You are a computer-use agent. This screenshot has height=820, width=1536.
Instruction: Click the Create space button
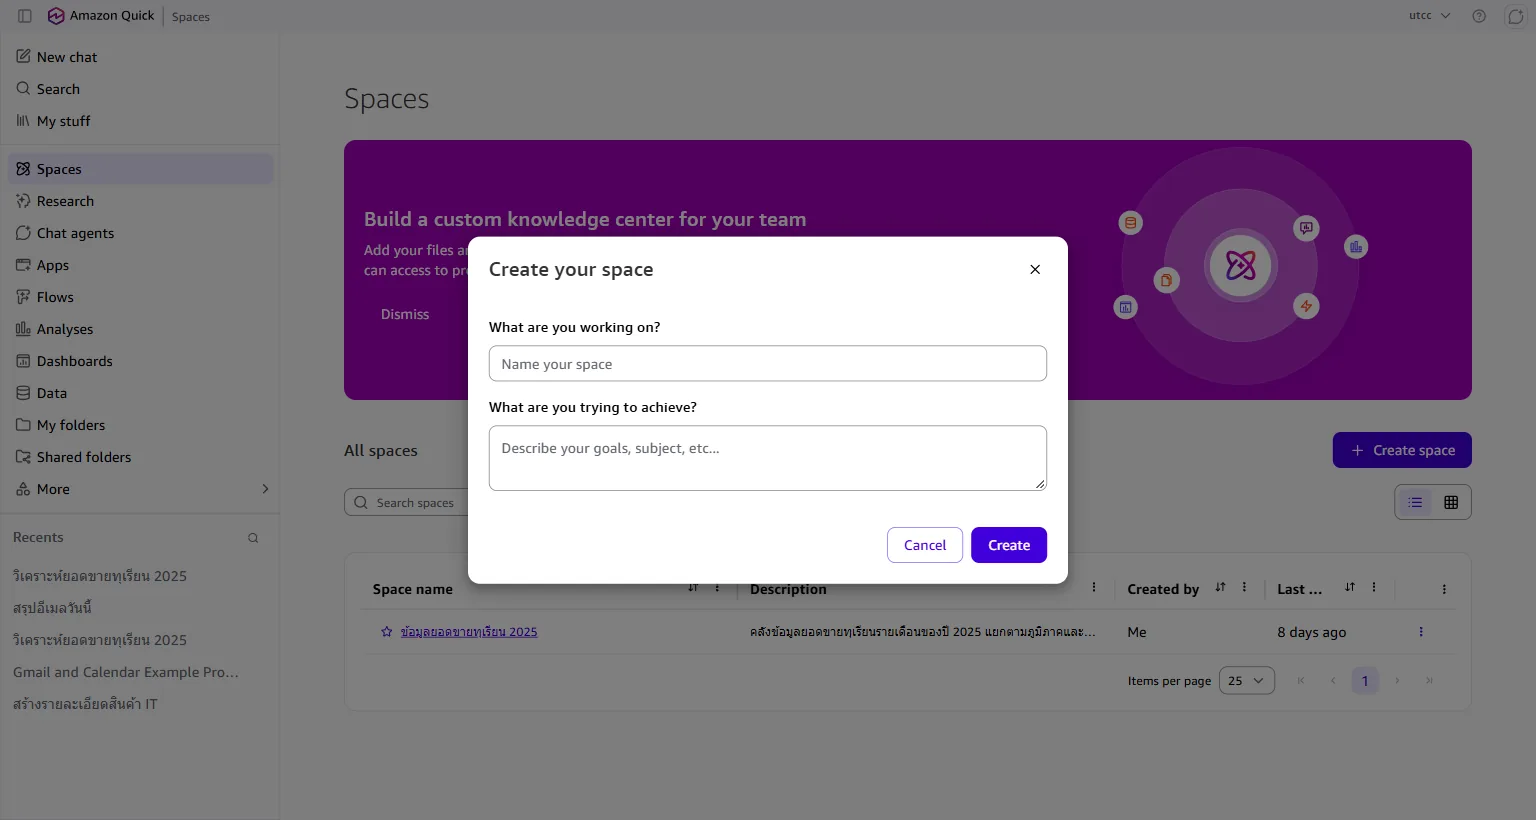[x=1402, y=450]
